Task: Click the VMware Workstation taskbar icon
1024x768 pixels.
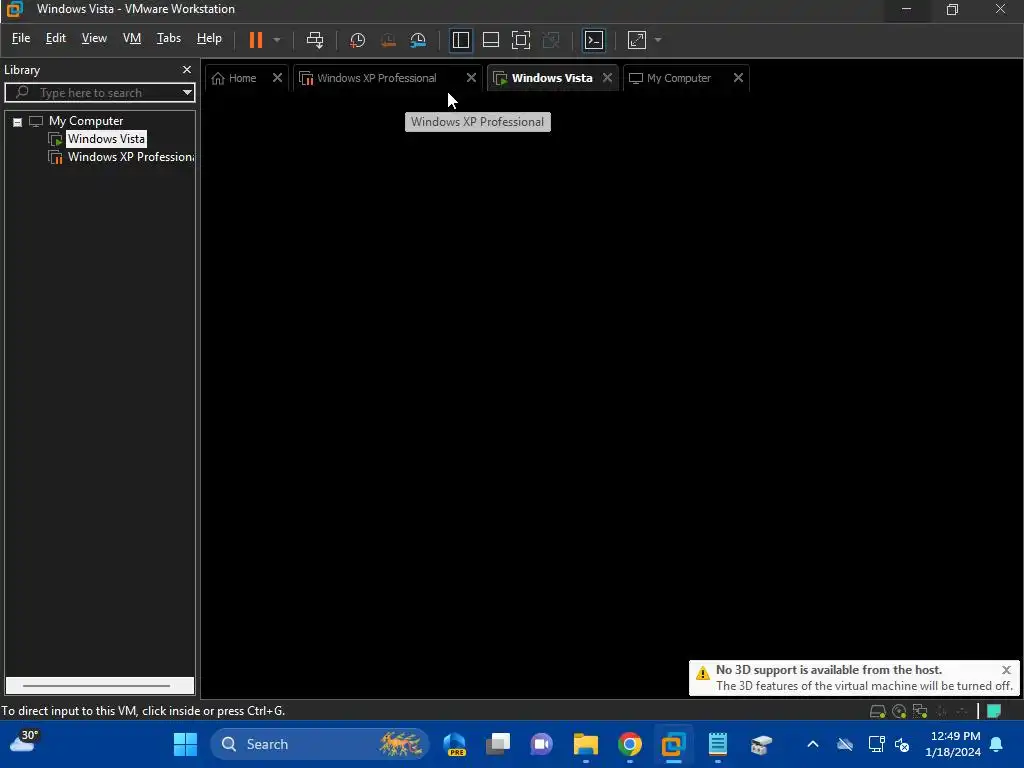Action: [673, 744]
